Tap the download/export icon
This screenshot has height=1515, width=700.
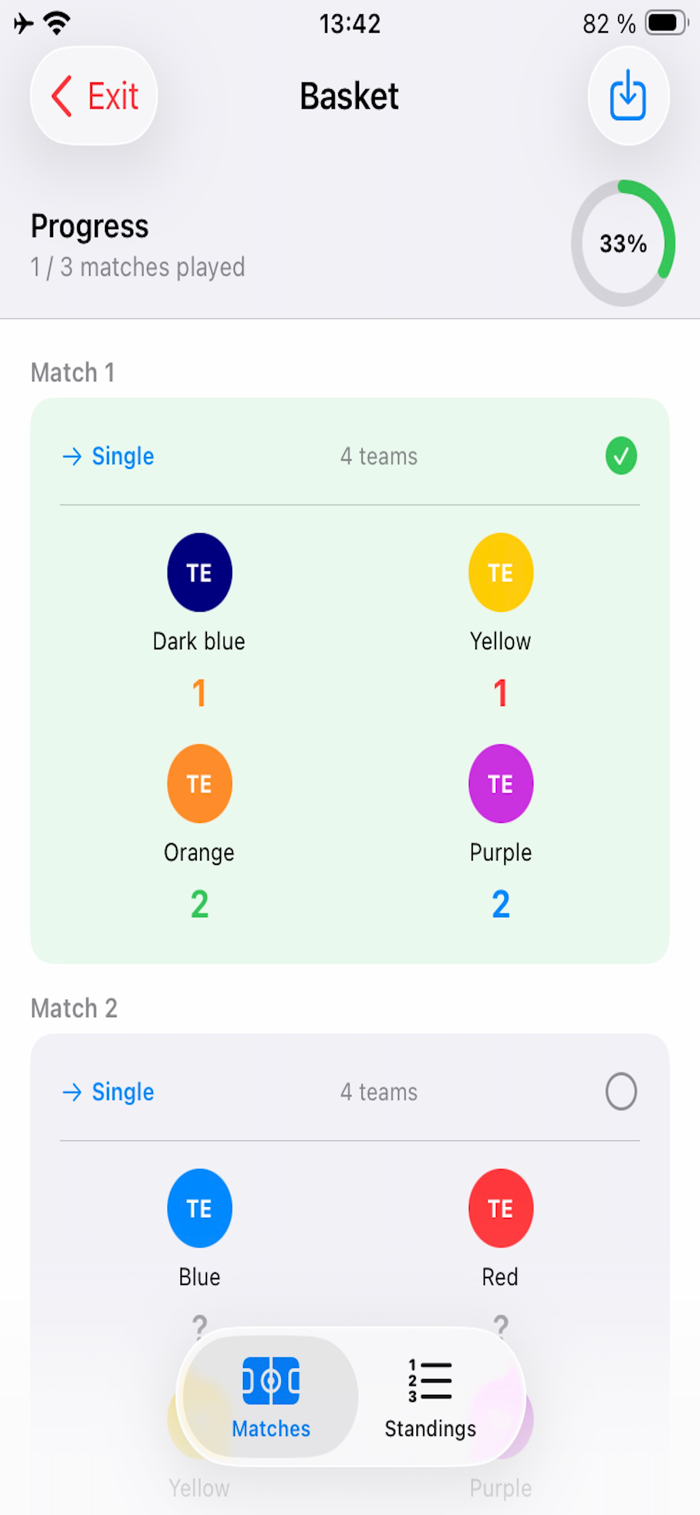pos(628,96)
